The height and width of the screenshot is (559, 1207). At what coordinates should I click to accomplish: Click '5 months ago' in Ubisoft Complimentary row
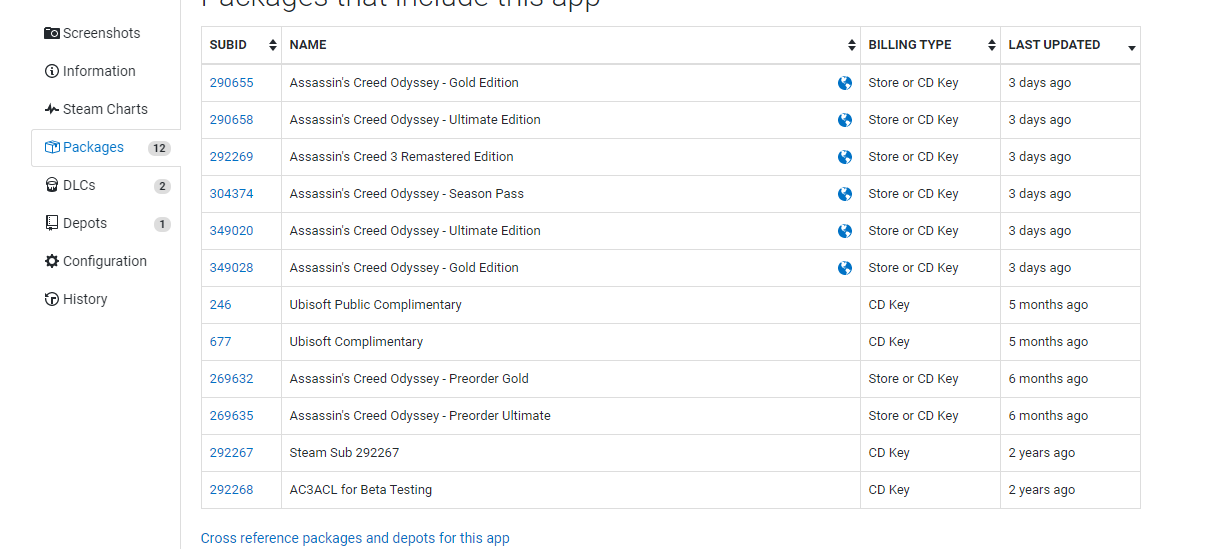(x=1048, y=342)
